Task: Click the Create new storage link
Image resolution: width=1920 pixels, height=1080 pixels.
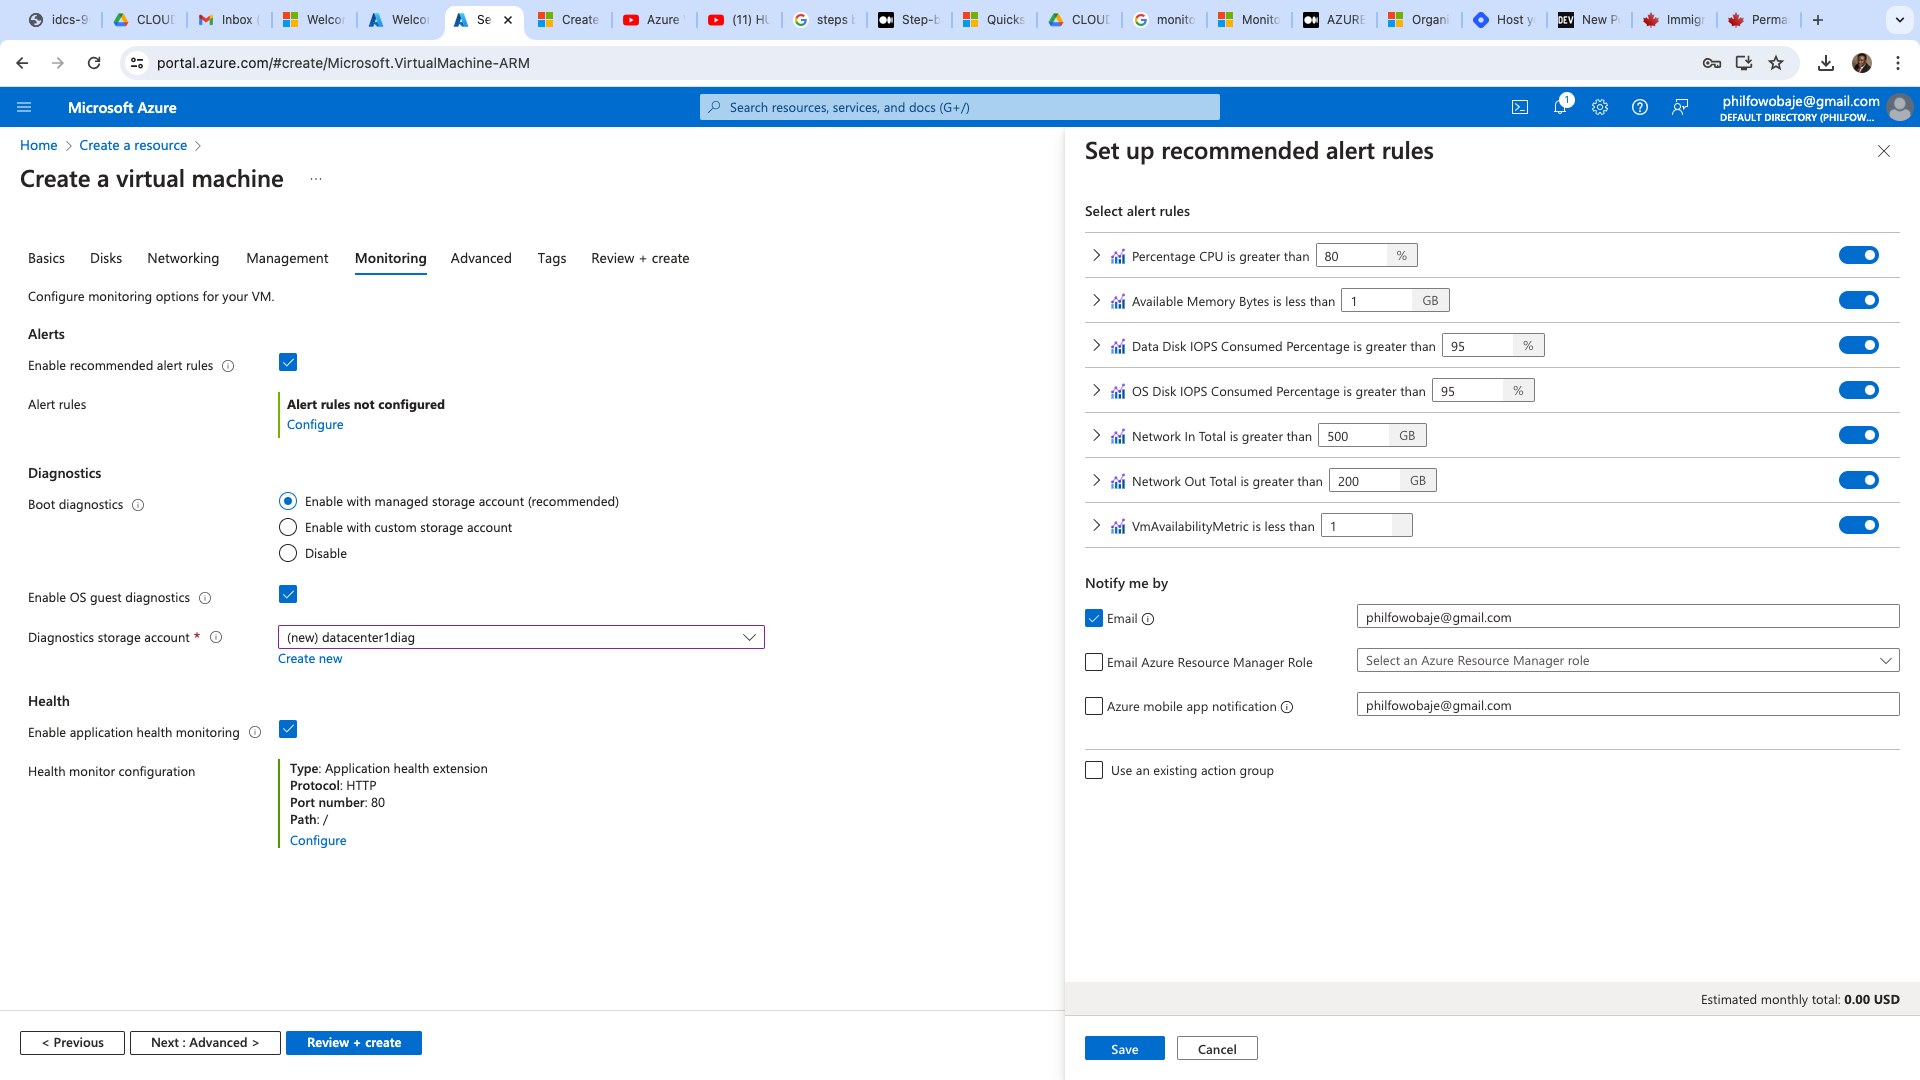Action: pyautogui.click(x=310, y=658)
